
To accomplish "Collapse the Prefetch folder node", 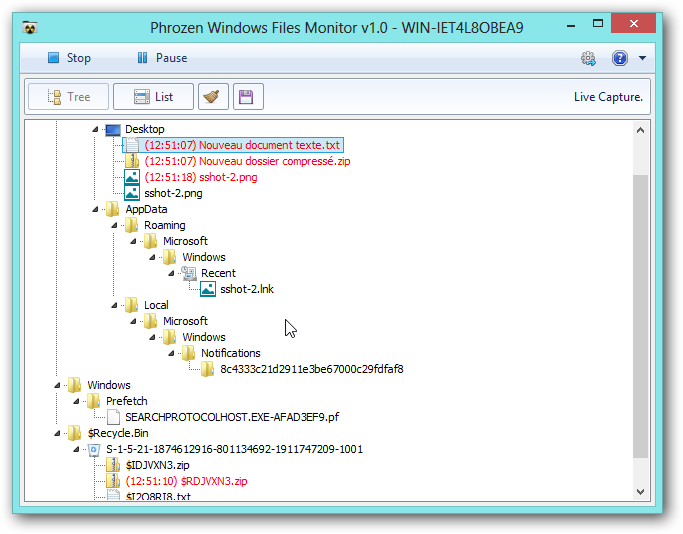I will coord(76,402).
